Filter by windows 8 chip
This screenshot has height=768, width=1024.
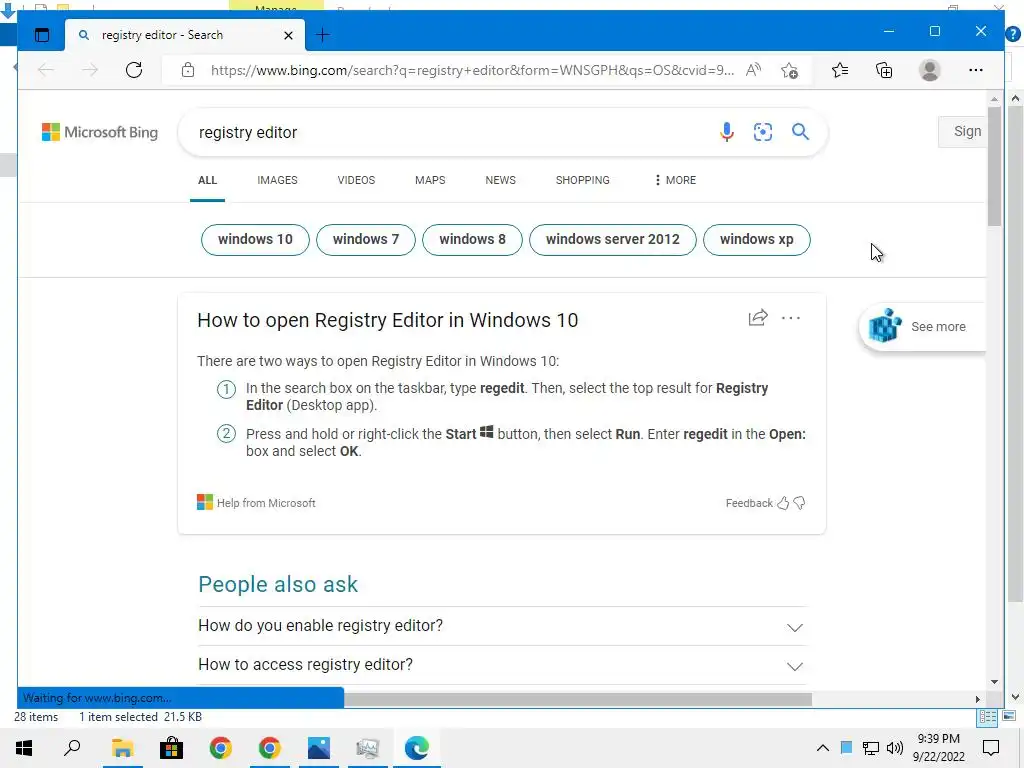[x=472, y=240]
